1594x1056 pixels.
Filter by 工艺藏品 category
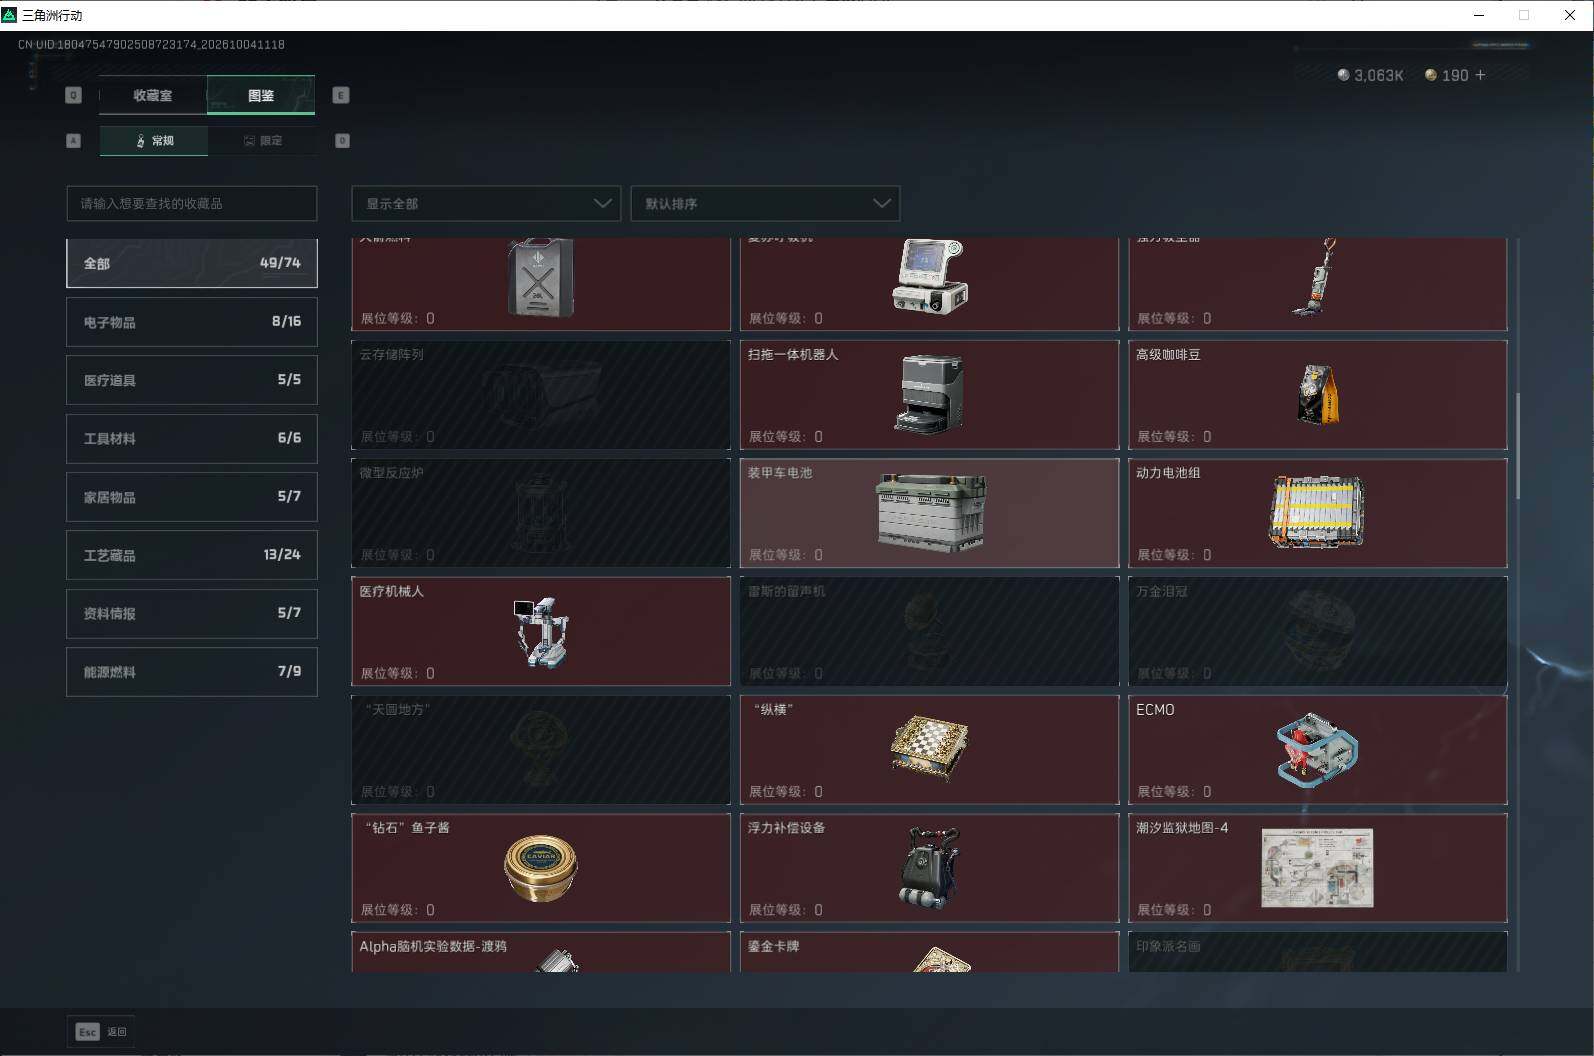point(192,555)
